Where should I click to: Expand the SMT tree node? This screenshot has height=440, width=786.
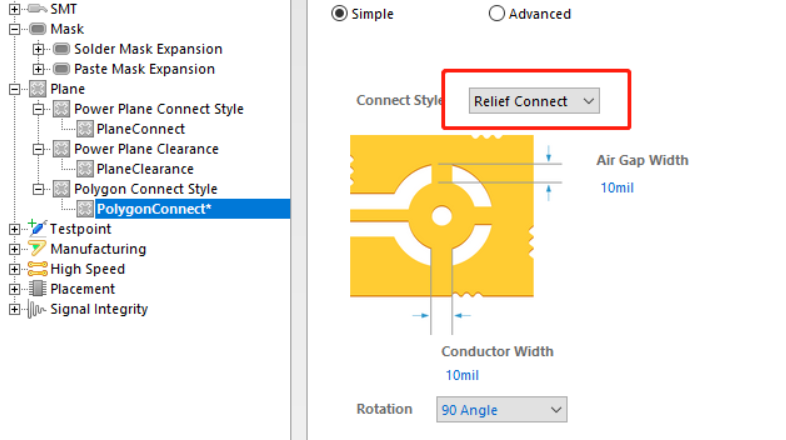tap(14, 9)
